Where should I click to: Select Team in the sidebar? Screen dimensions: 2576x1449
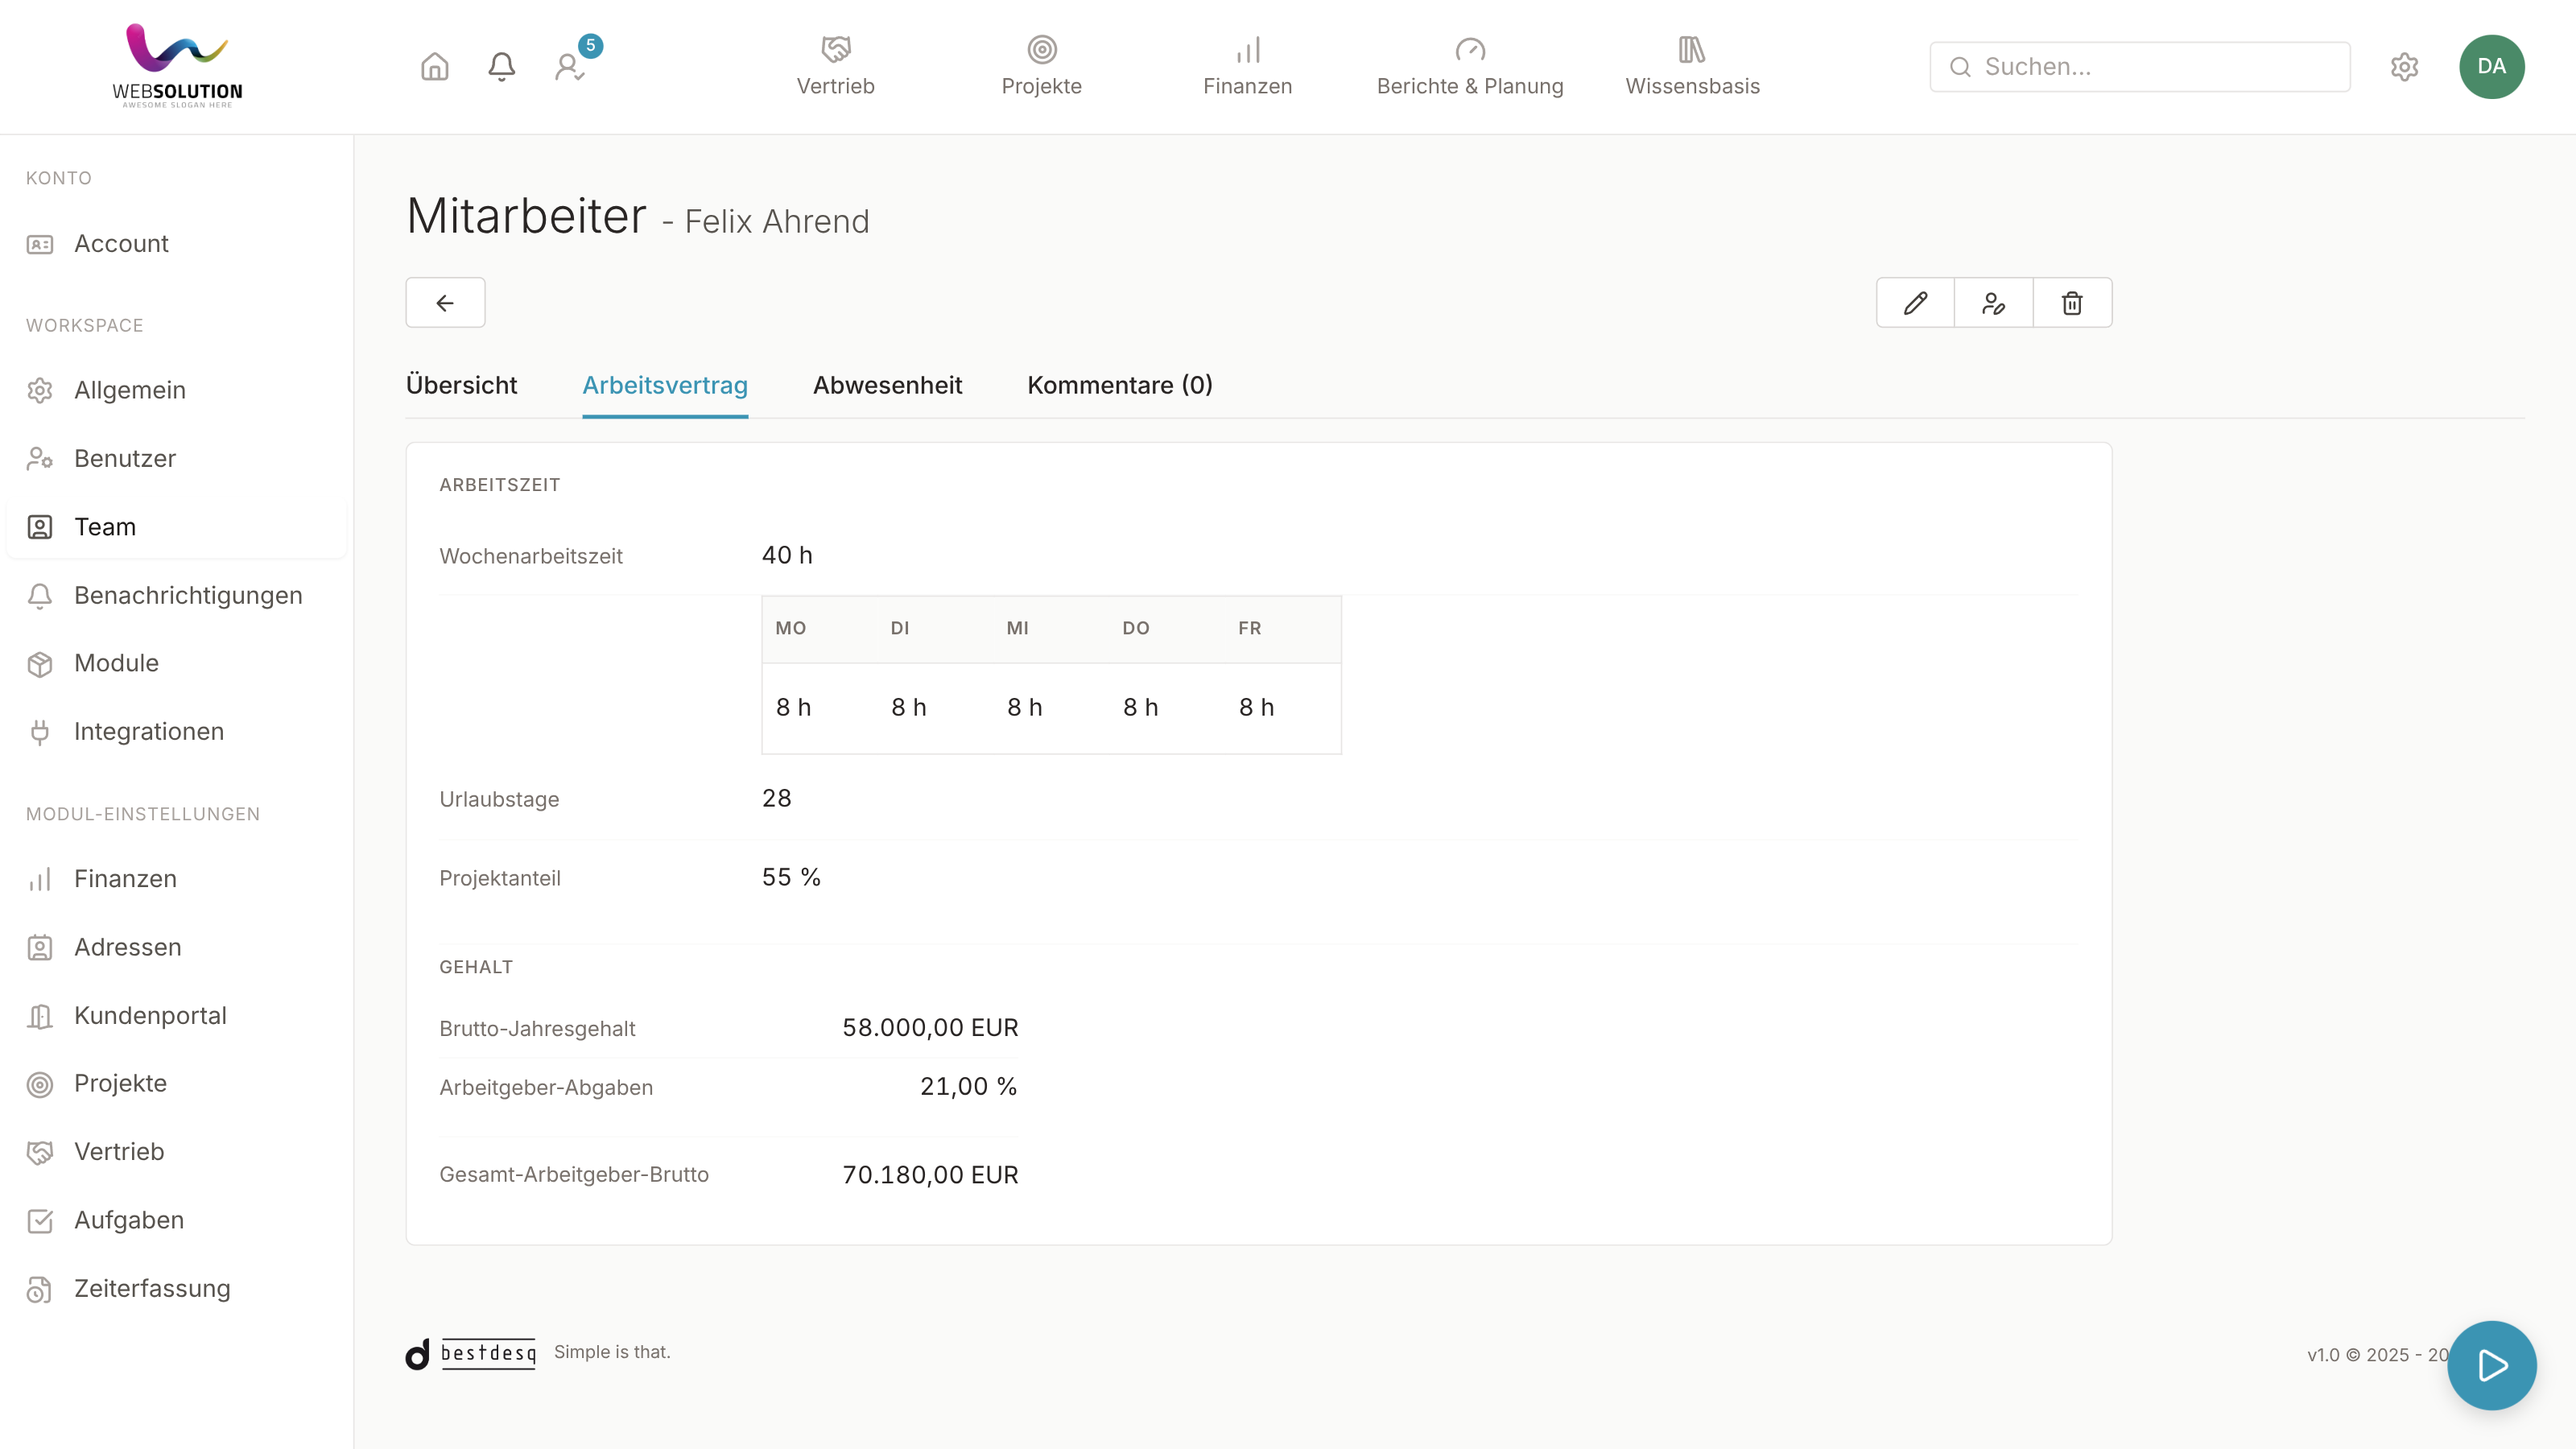click(x=176, y=527)
